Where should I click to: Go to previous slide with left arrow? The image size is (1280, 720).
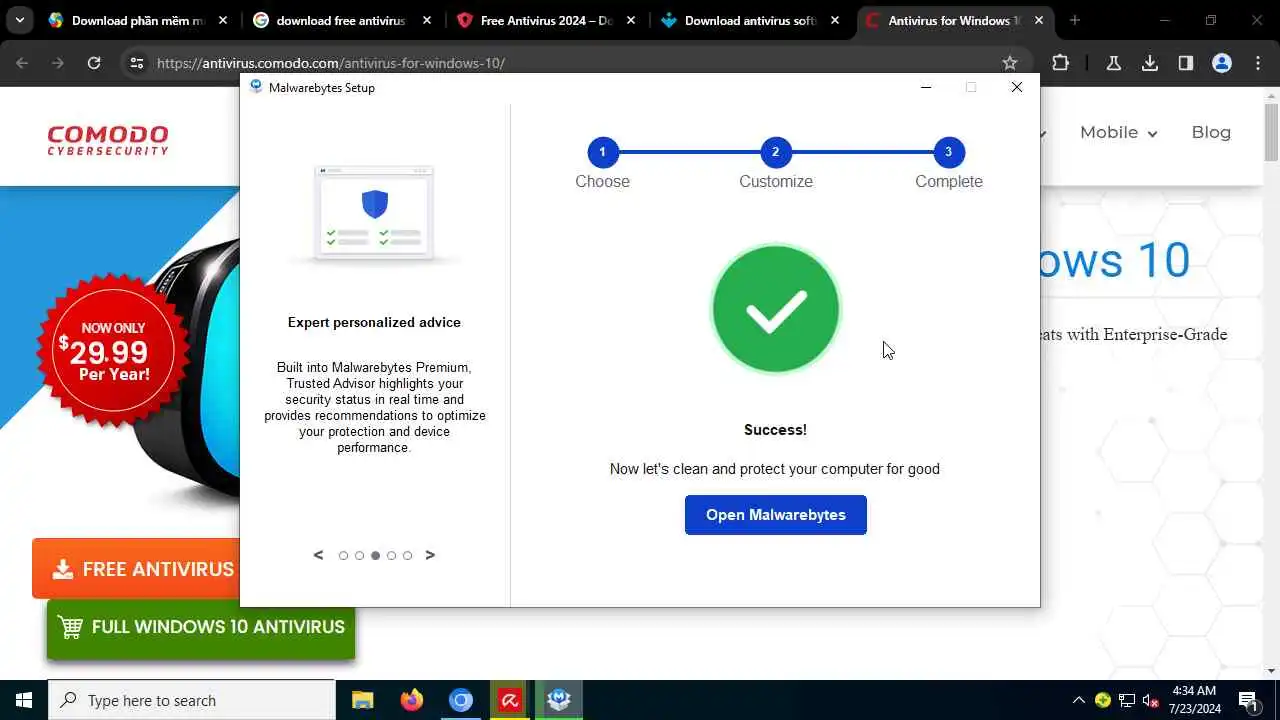tap(319, 555)
